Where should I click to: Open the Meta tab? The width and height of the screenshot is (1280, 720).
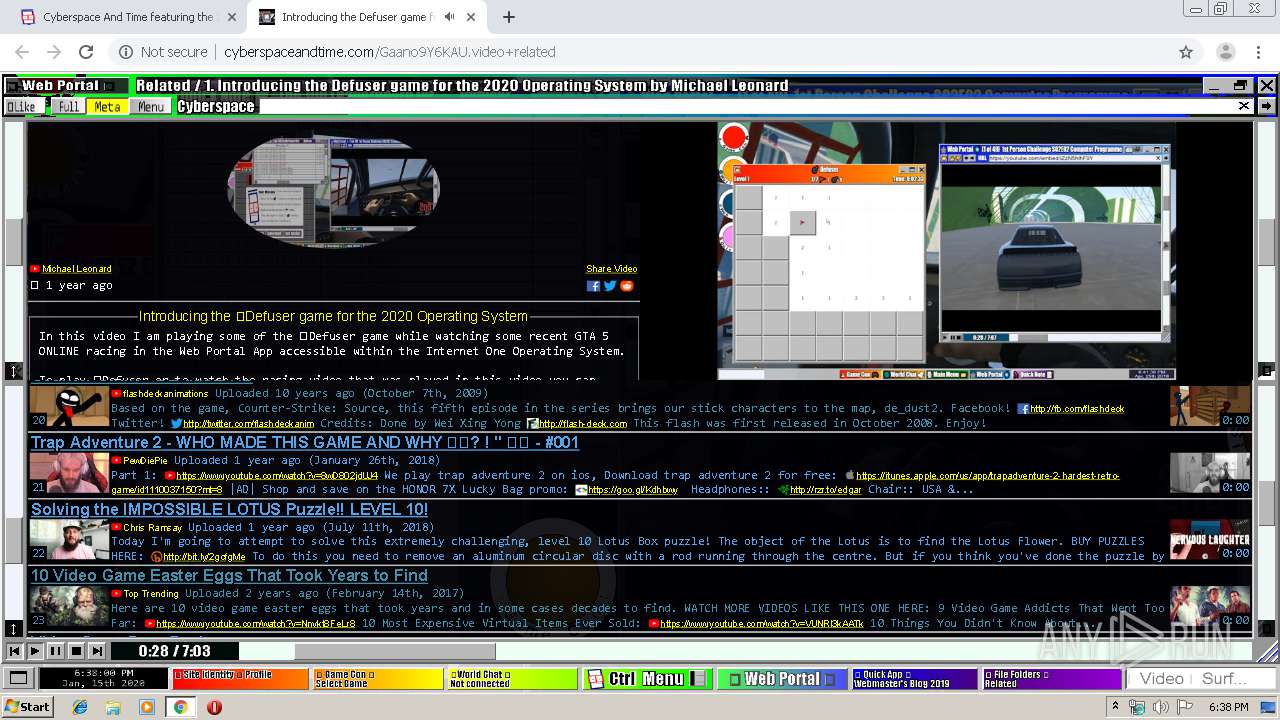[107, 107]
